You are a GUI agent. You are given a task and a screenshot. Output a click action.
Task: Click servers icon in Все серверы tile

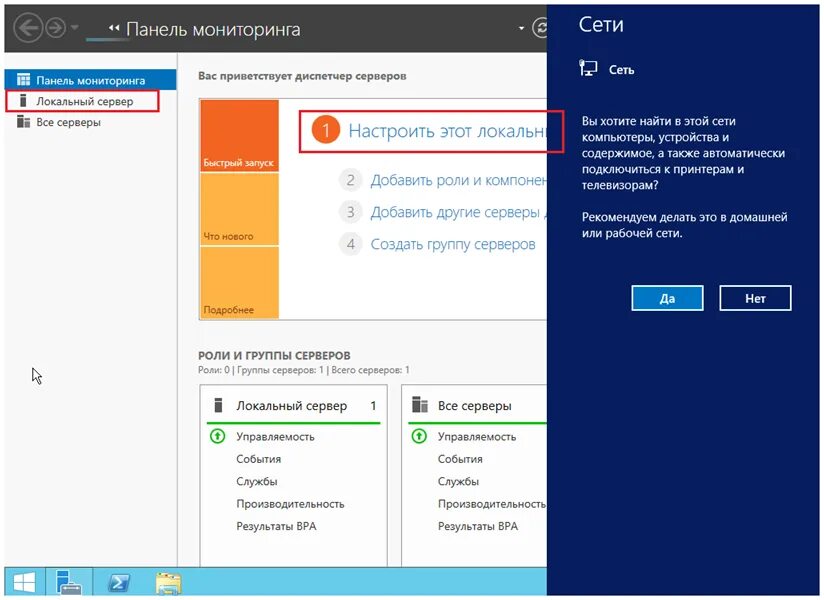click(420, 405)
